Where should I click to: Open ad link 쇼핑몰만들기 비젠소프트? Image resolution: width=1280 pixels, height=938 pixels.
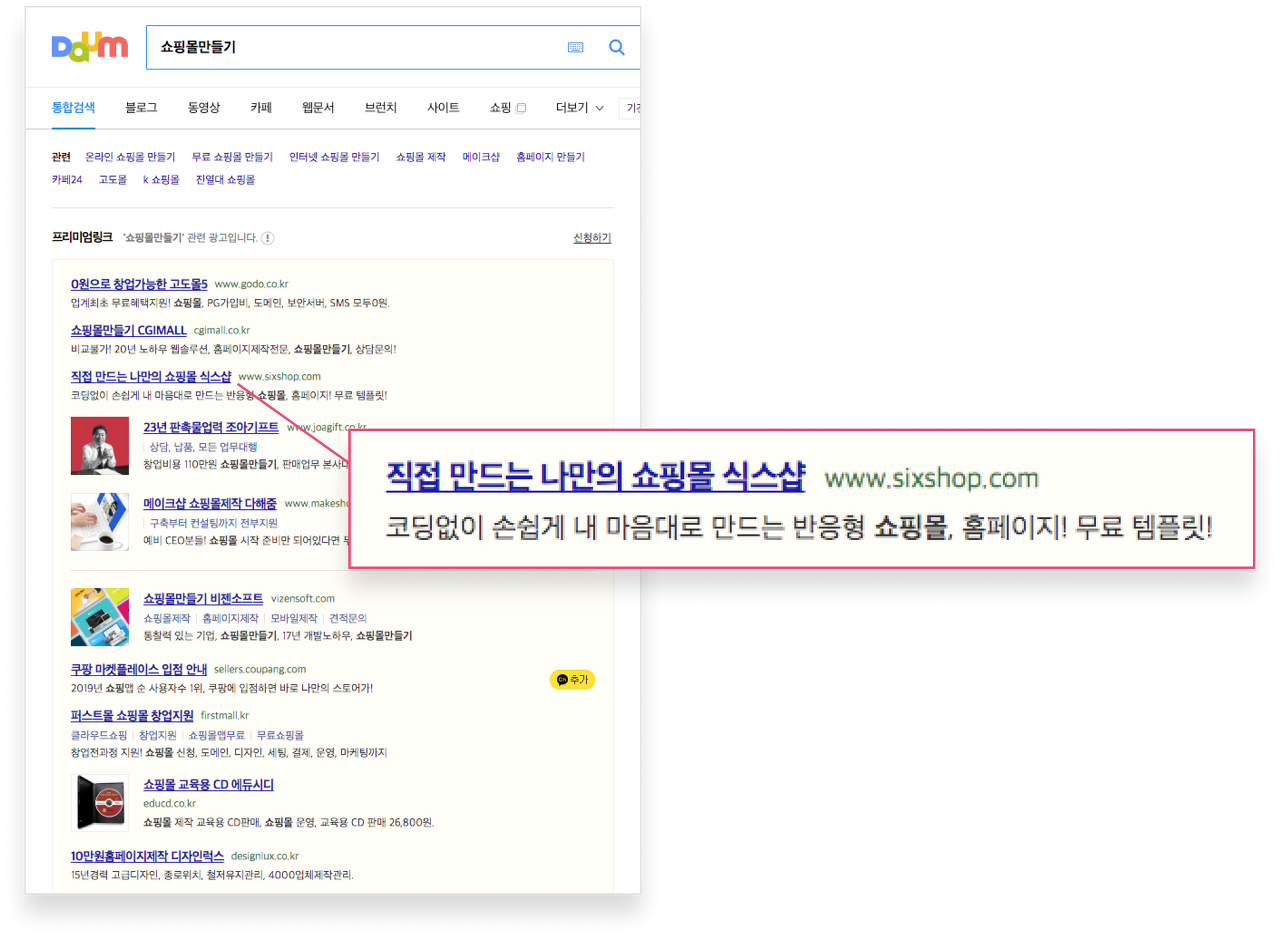[x=203, y=598]
